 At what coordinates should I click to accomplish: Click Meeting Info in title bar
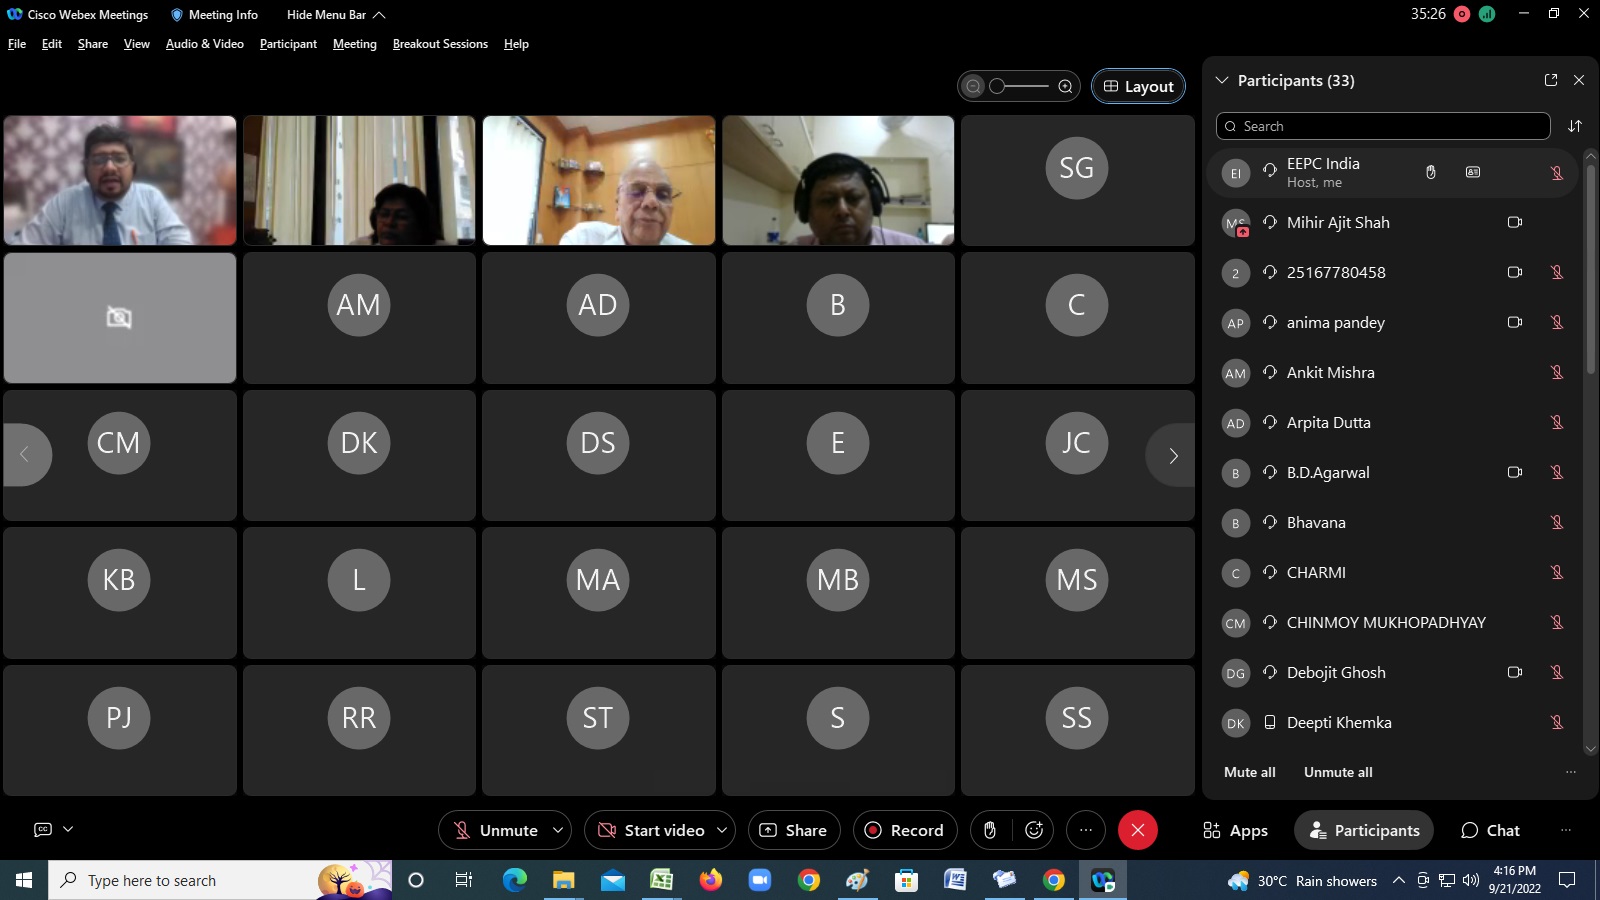pos(214,14)
